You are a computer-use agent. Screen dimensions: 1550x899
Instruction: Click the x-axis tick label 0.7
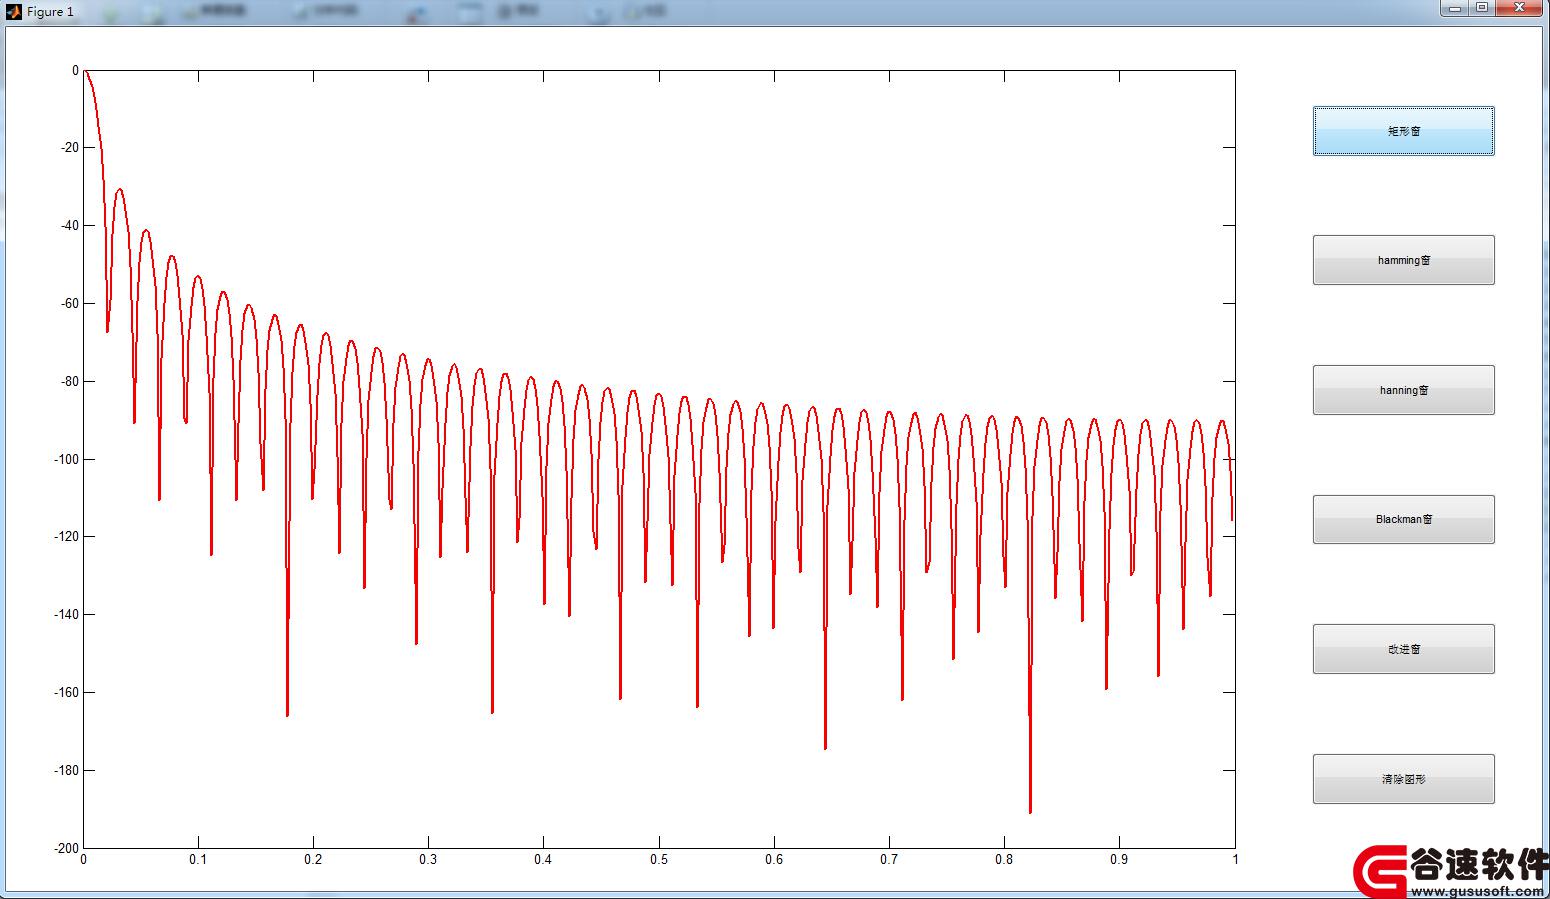point(889,860)
